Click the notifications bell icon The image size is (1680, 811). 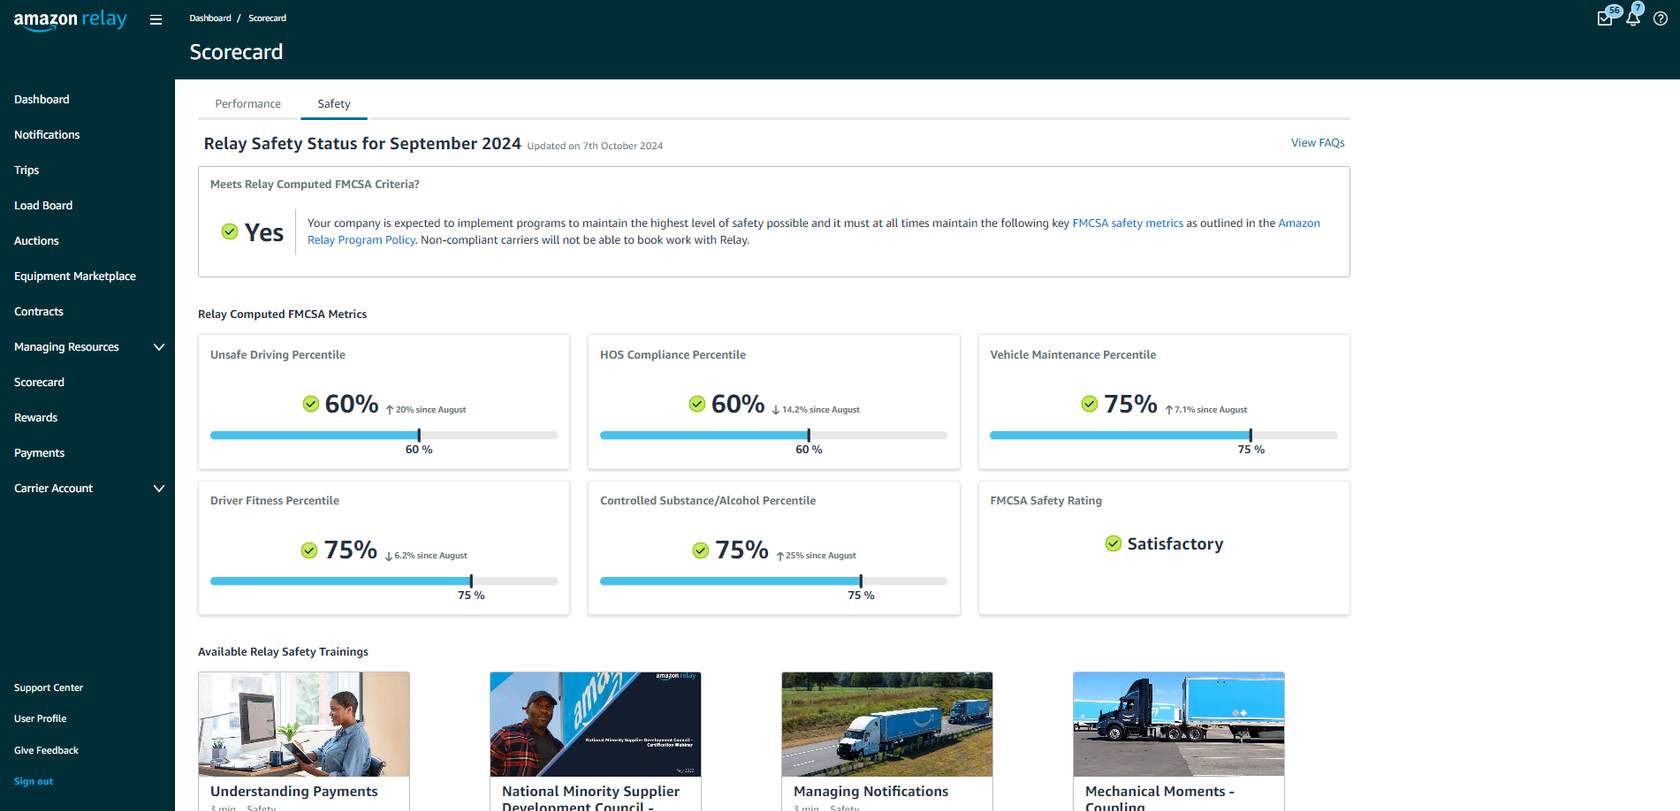click(1633, 18)
